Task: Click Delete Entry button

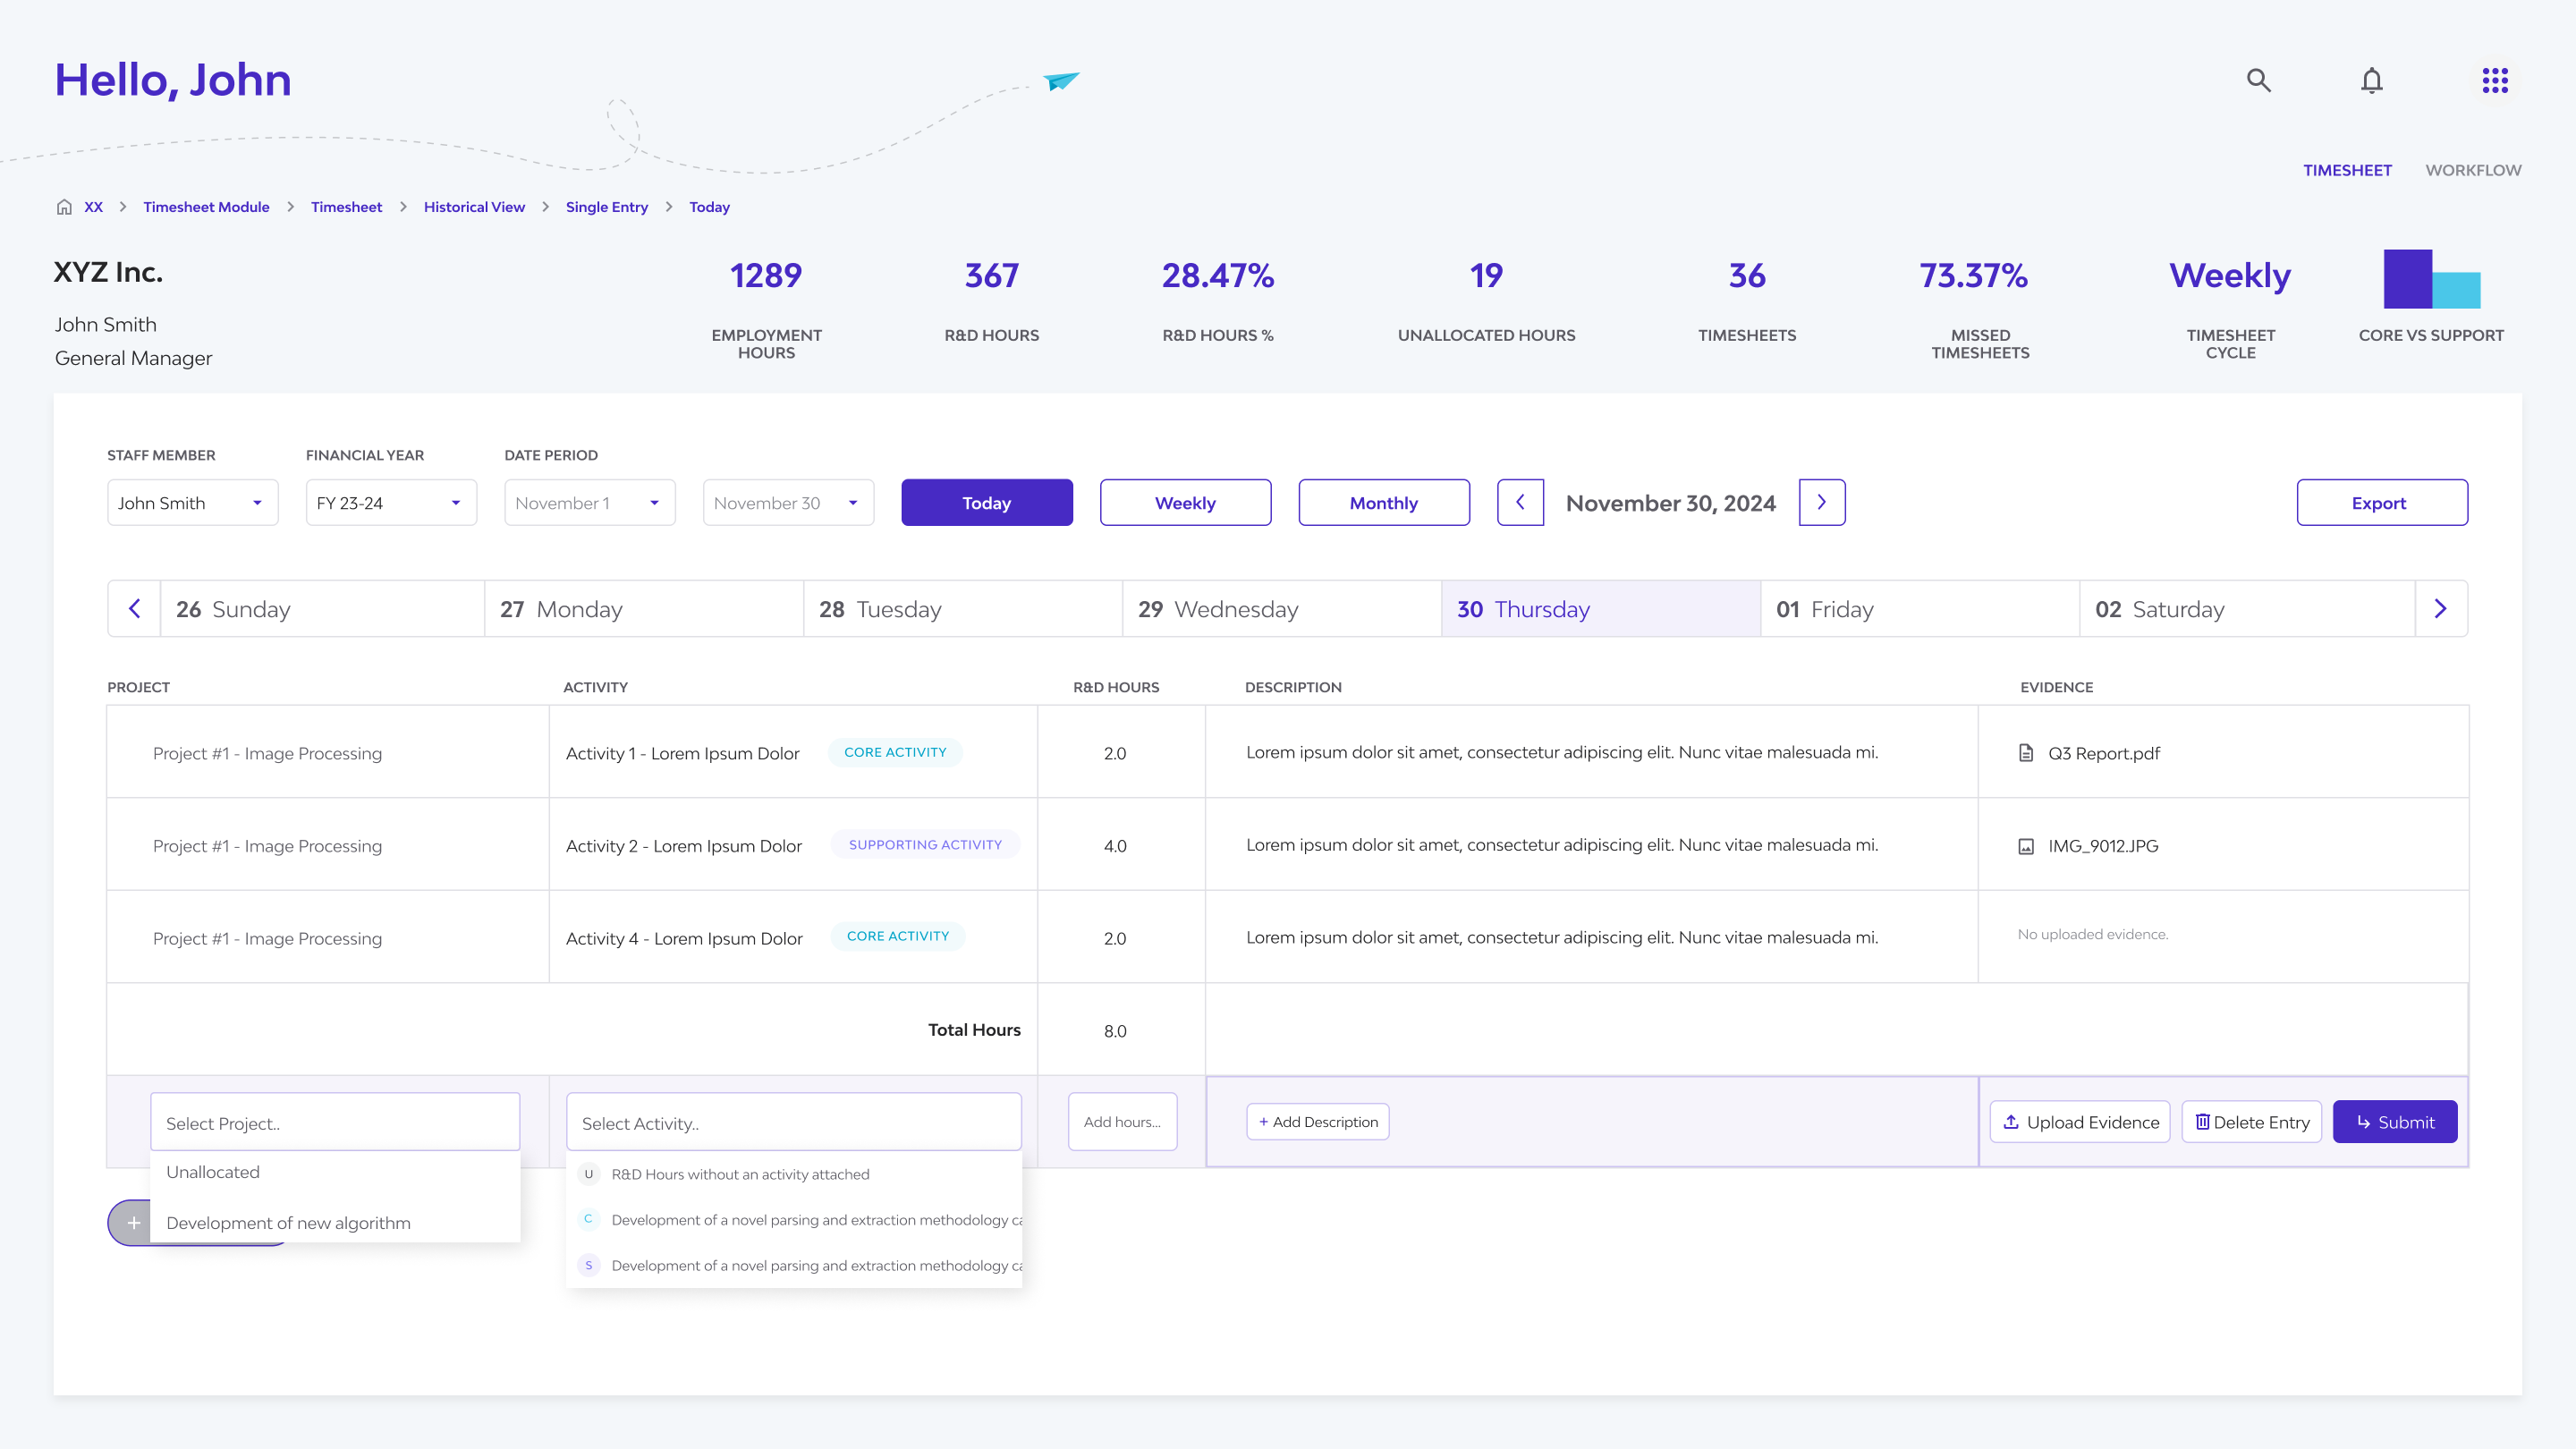Action: pos(2252,1121)
